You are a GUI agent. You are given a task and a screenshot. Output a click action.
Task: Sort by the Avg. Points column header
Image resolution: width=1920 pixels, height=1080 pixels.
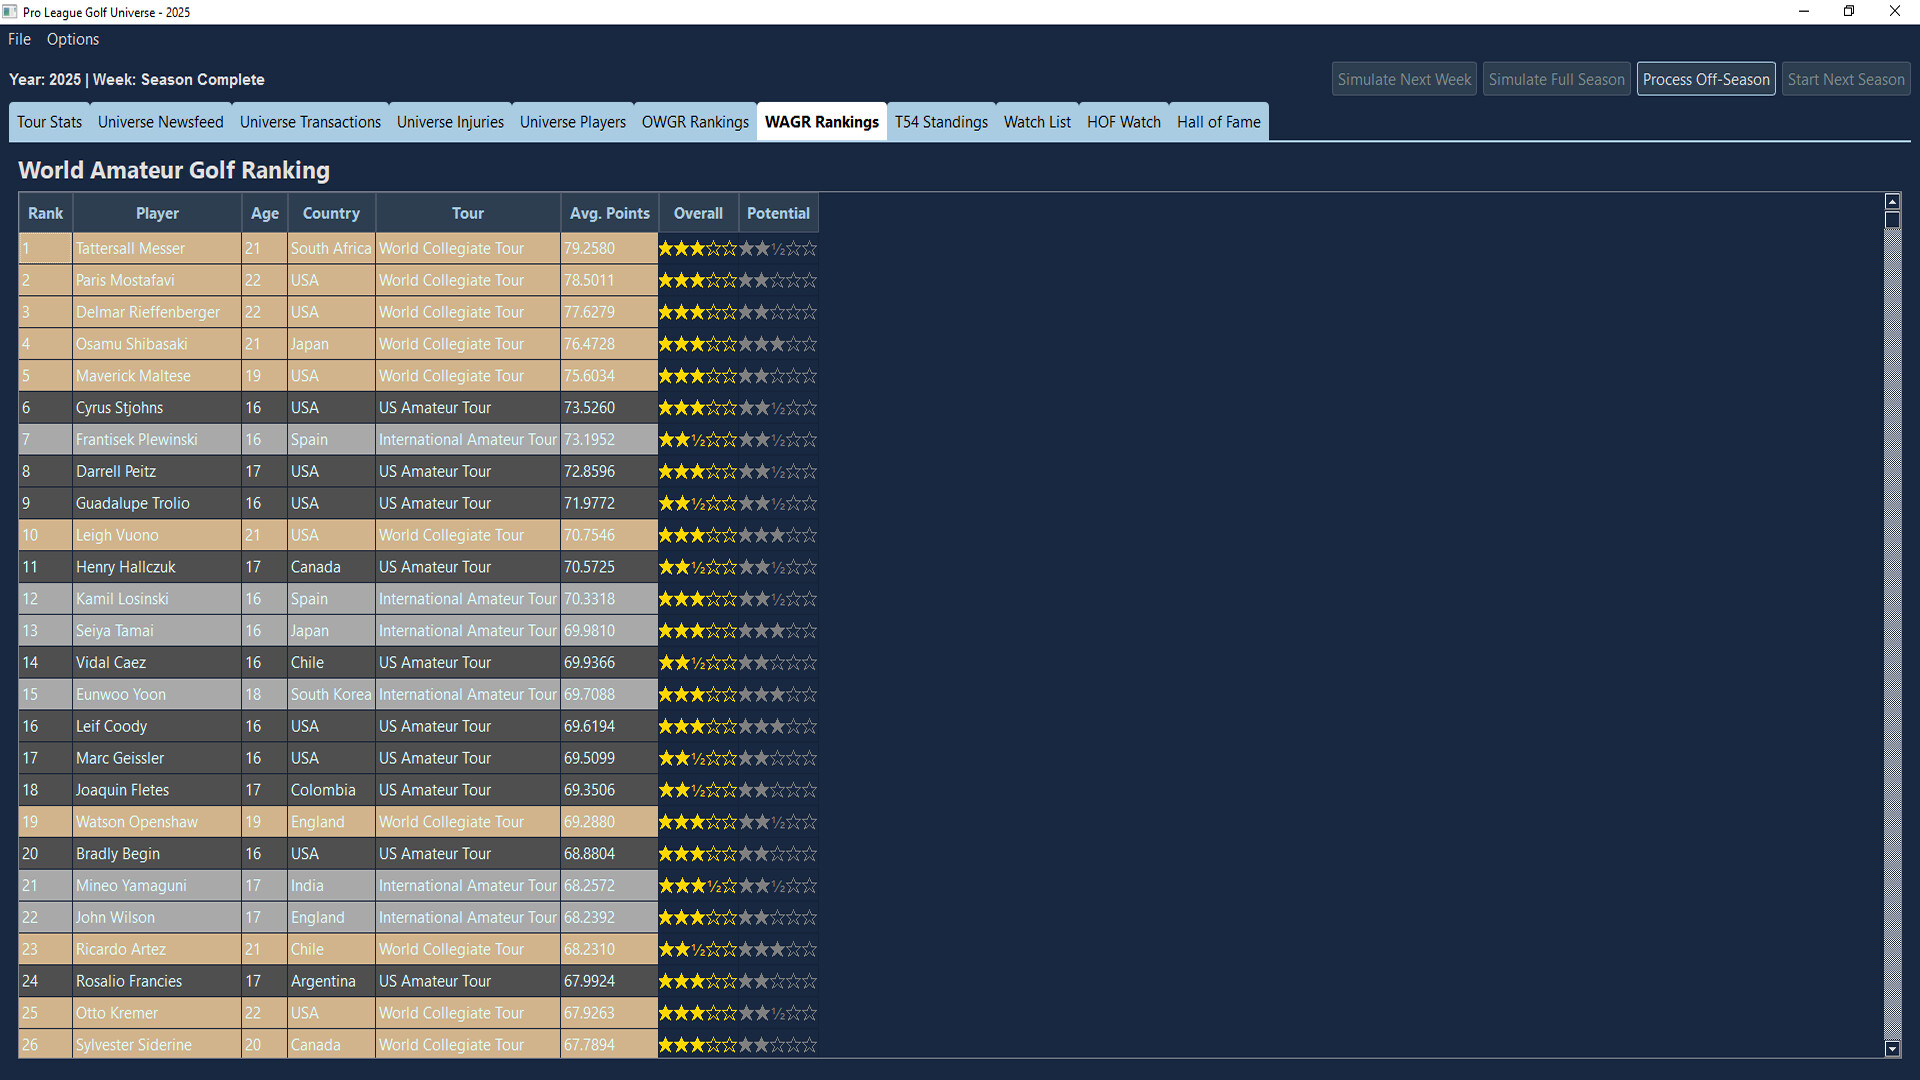pos(609,212)
